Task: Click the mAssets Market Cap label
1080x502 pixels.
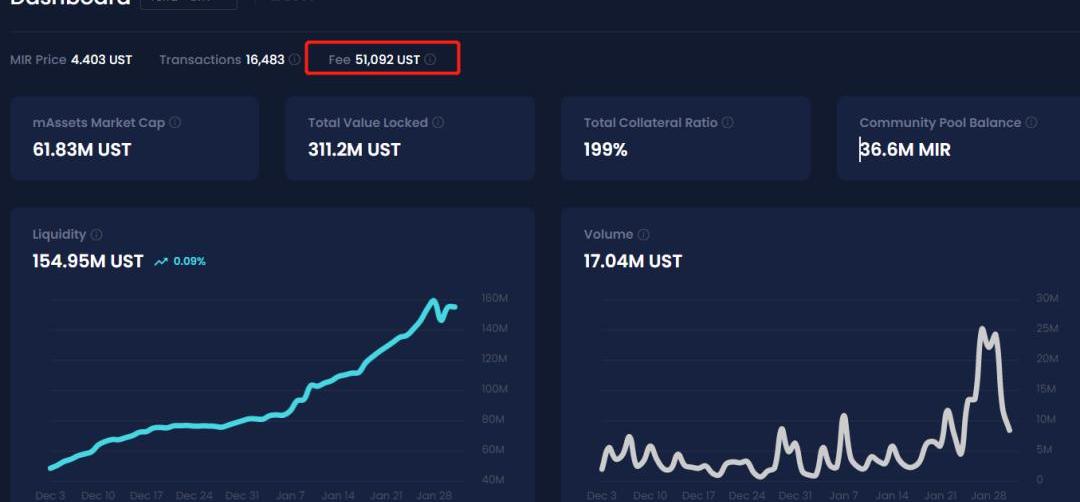Action: click(98, 123)
